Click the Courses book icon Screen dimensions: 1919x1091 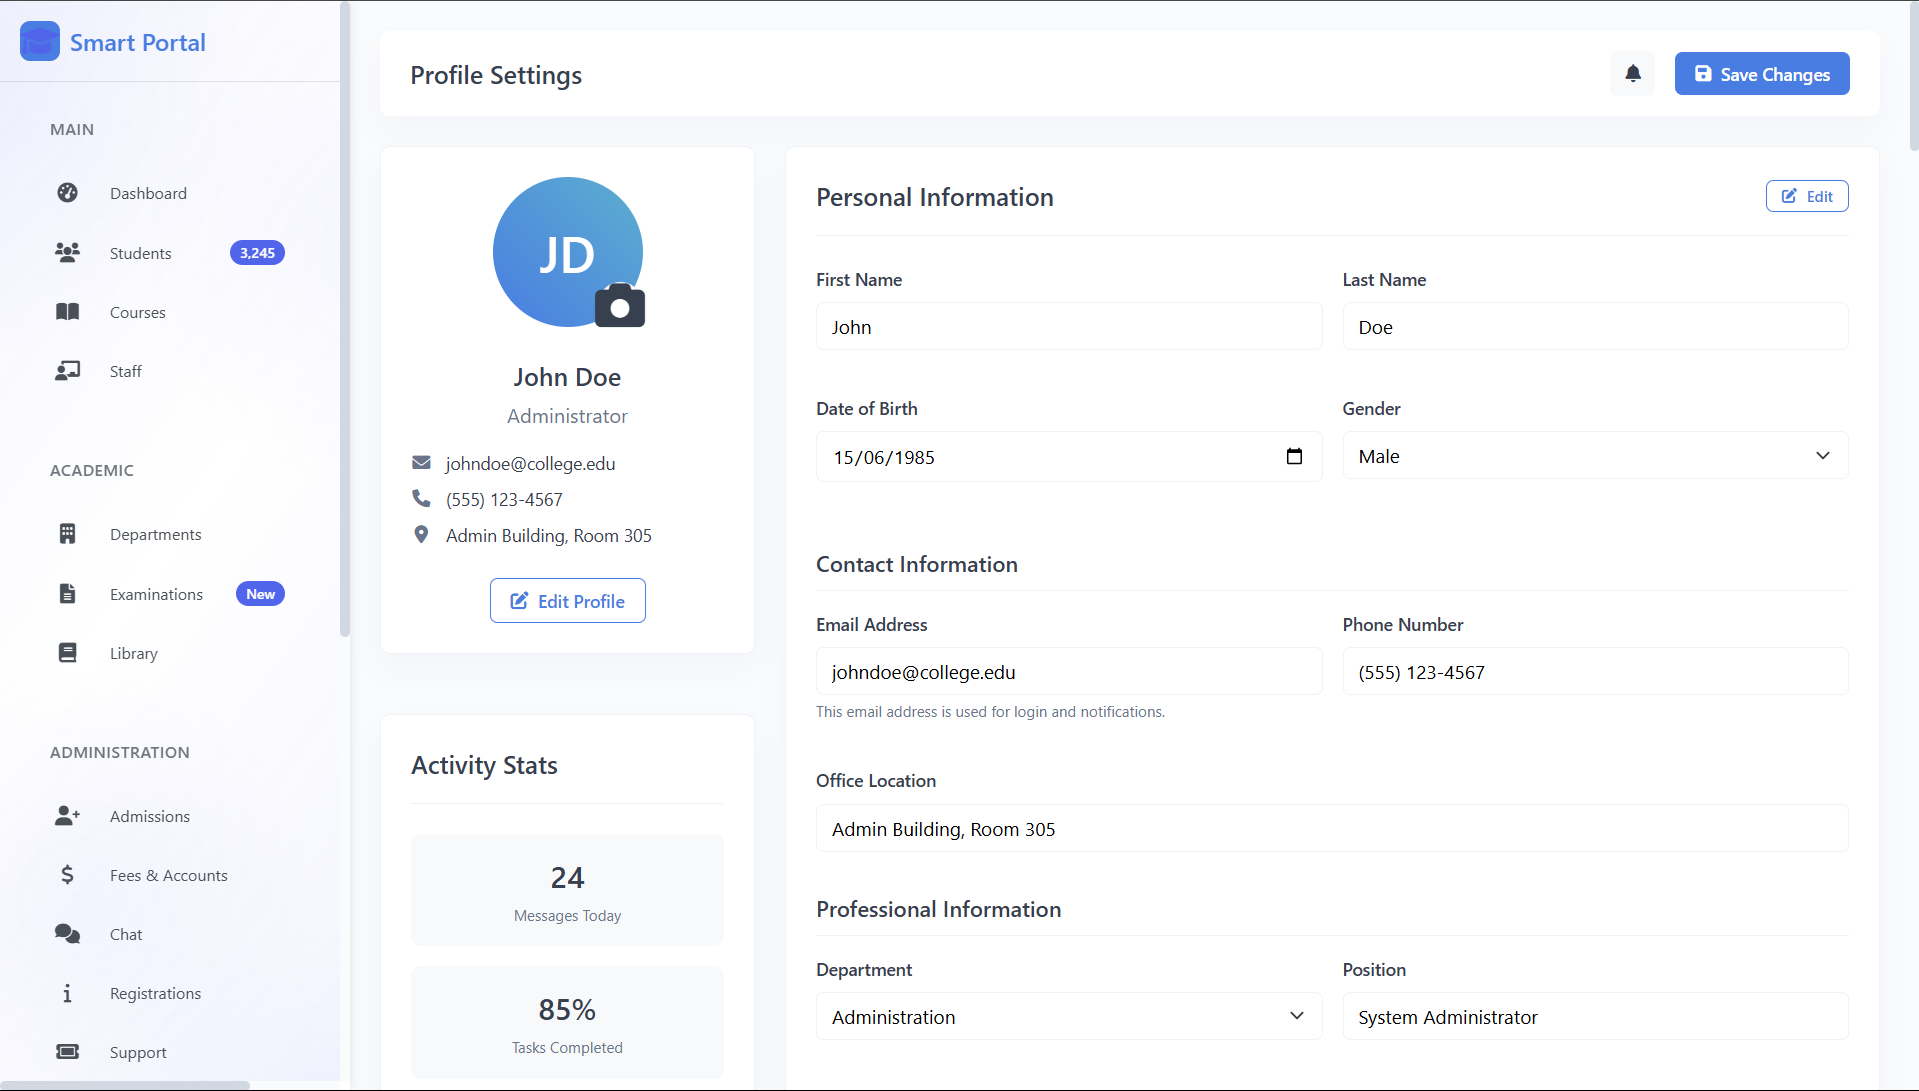pyautogui.click(x=67, y=312)
